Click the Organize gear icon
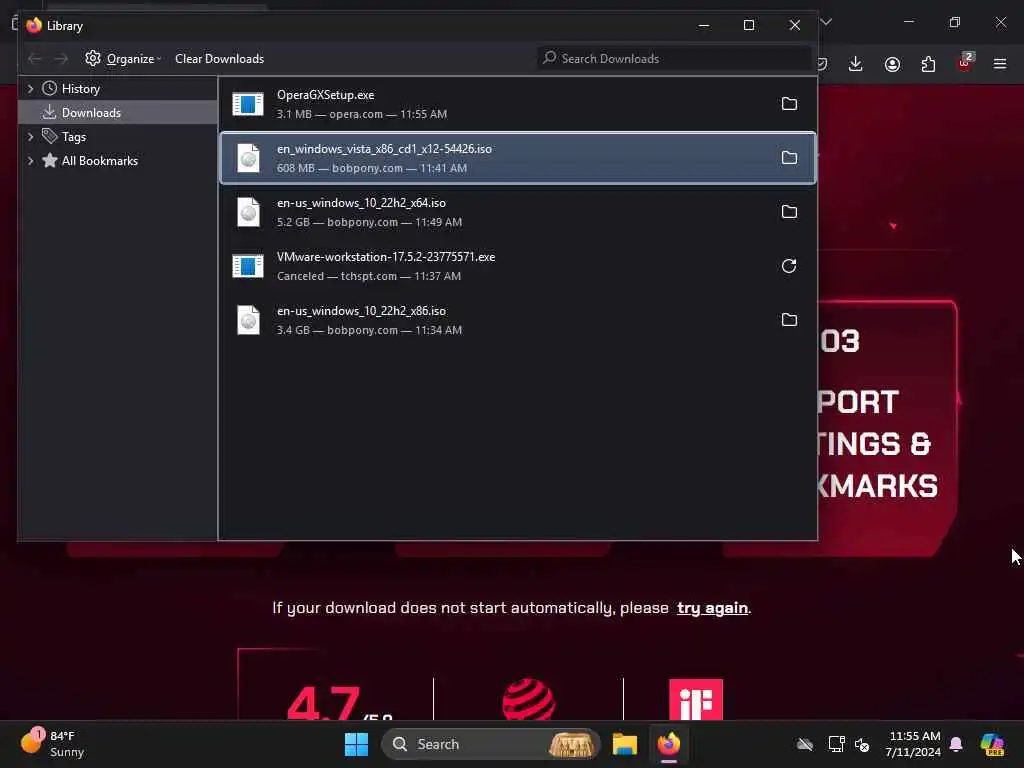The width and height of the screenshot is (1024, 768). pos(93,58)
